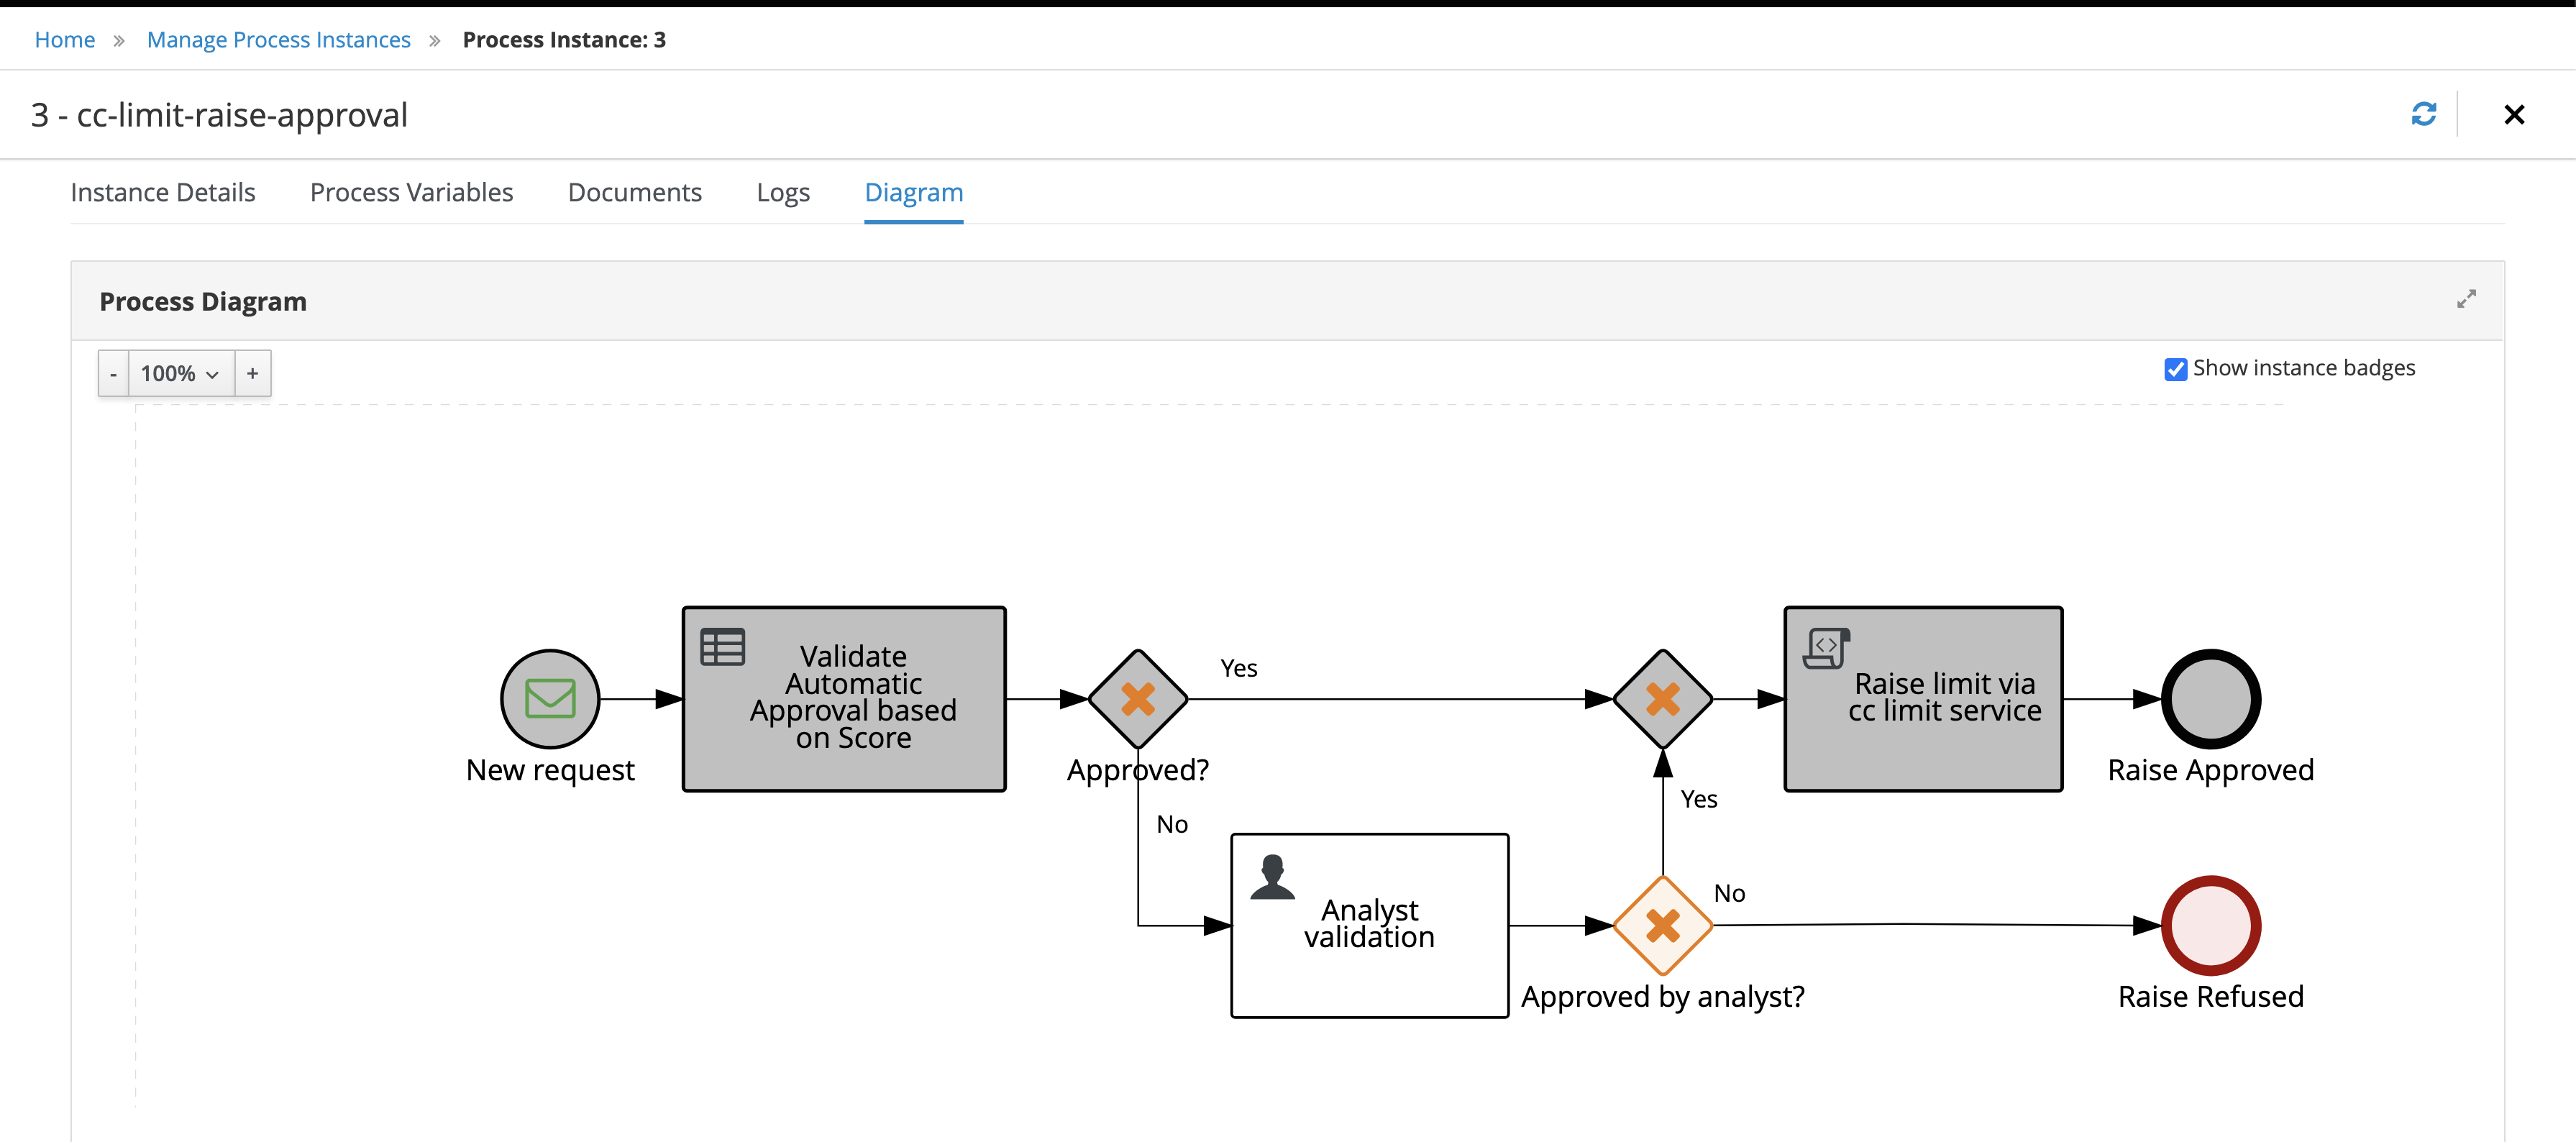
Task: Click the Raise limit via cc limit service task
Action: pyautogui.click(x=1923, y=698)
